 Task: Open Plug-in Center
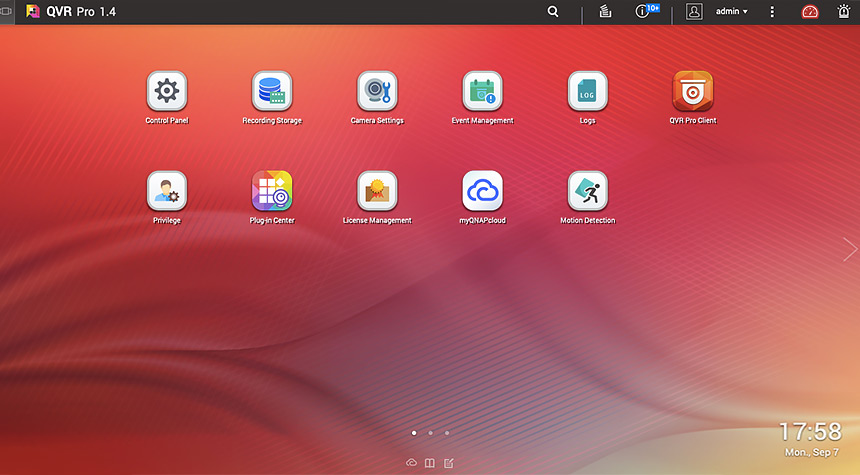coord(272,191)
